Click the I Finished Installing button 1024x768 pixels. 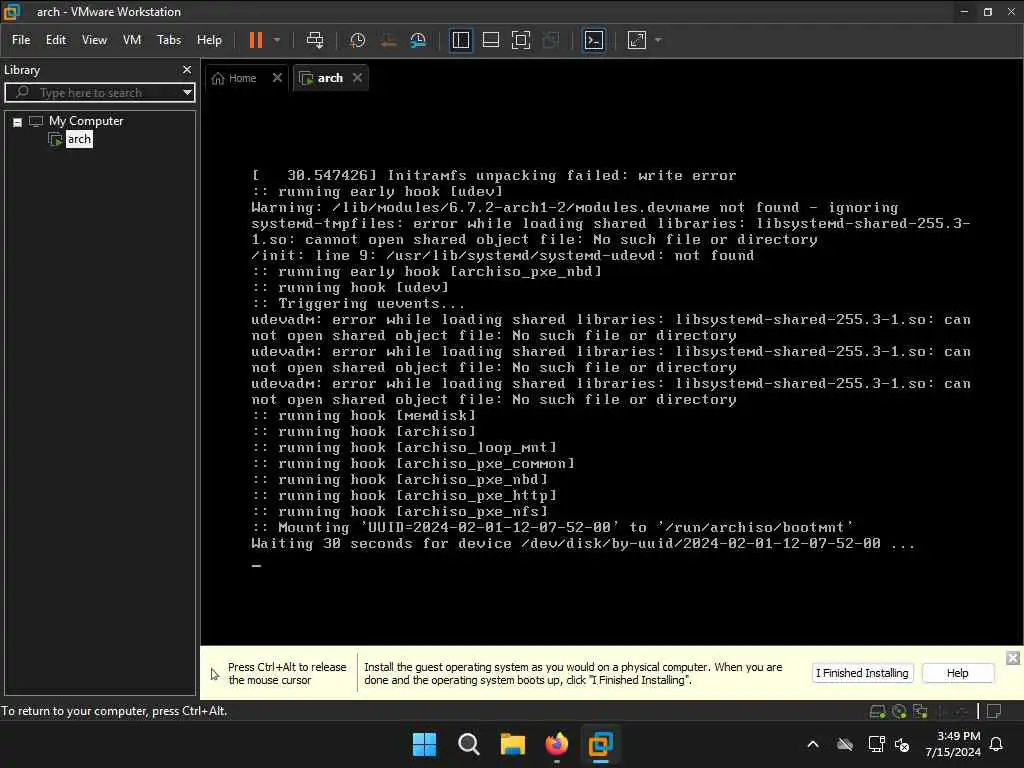(x=861, y=673)
